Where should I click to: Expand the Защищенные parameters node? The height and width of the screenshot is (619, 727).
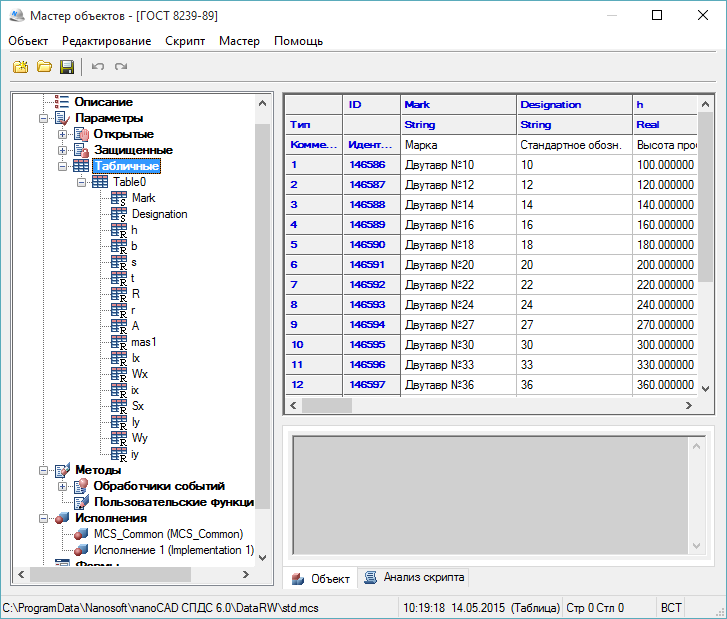[x=62, y=150]
